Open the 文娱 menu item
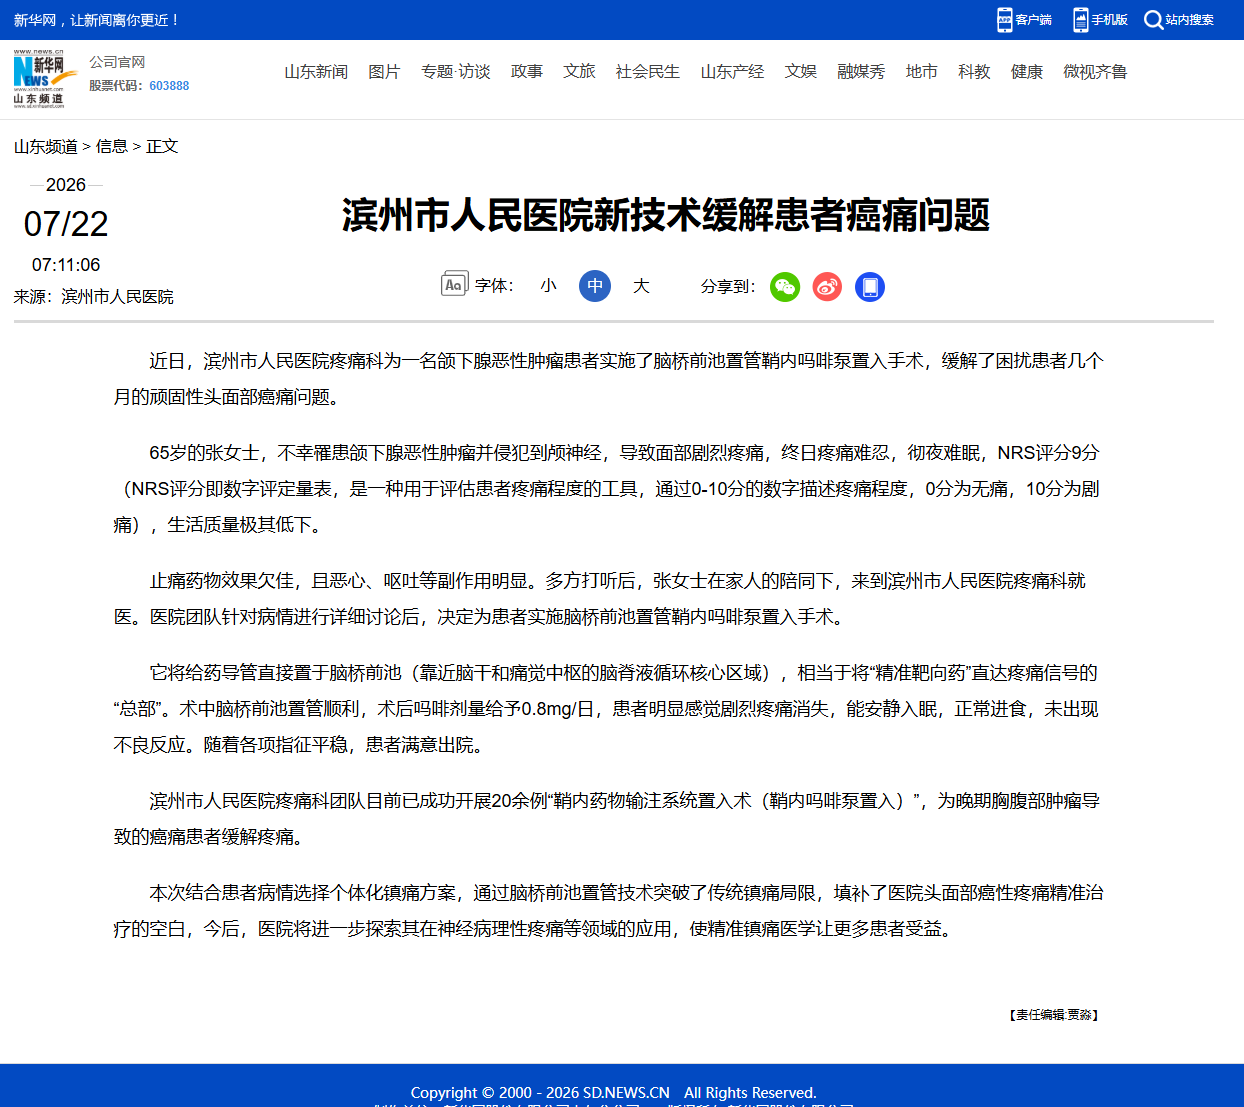The image size is (1244, 1107). coord(801,72)
